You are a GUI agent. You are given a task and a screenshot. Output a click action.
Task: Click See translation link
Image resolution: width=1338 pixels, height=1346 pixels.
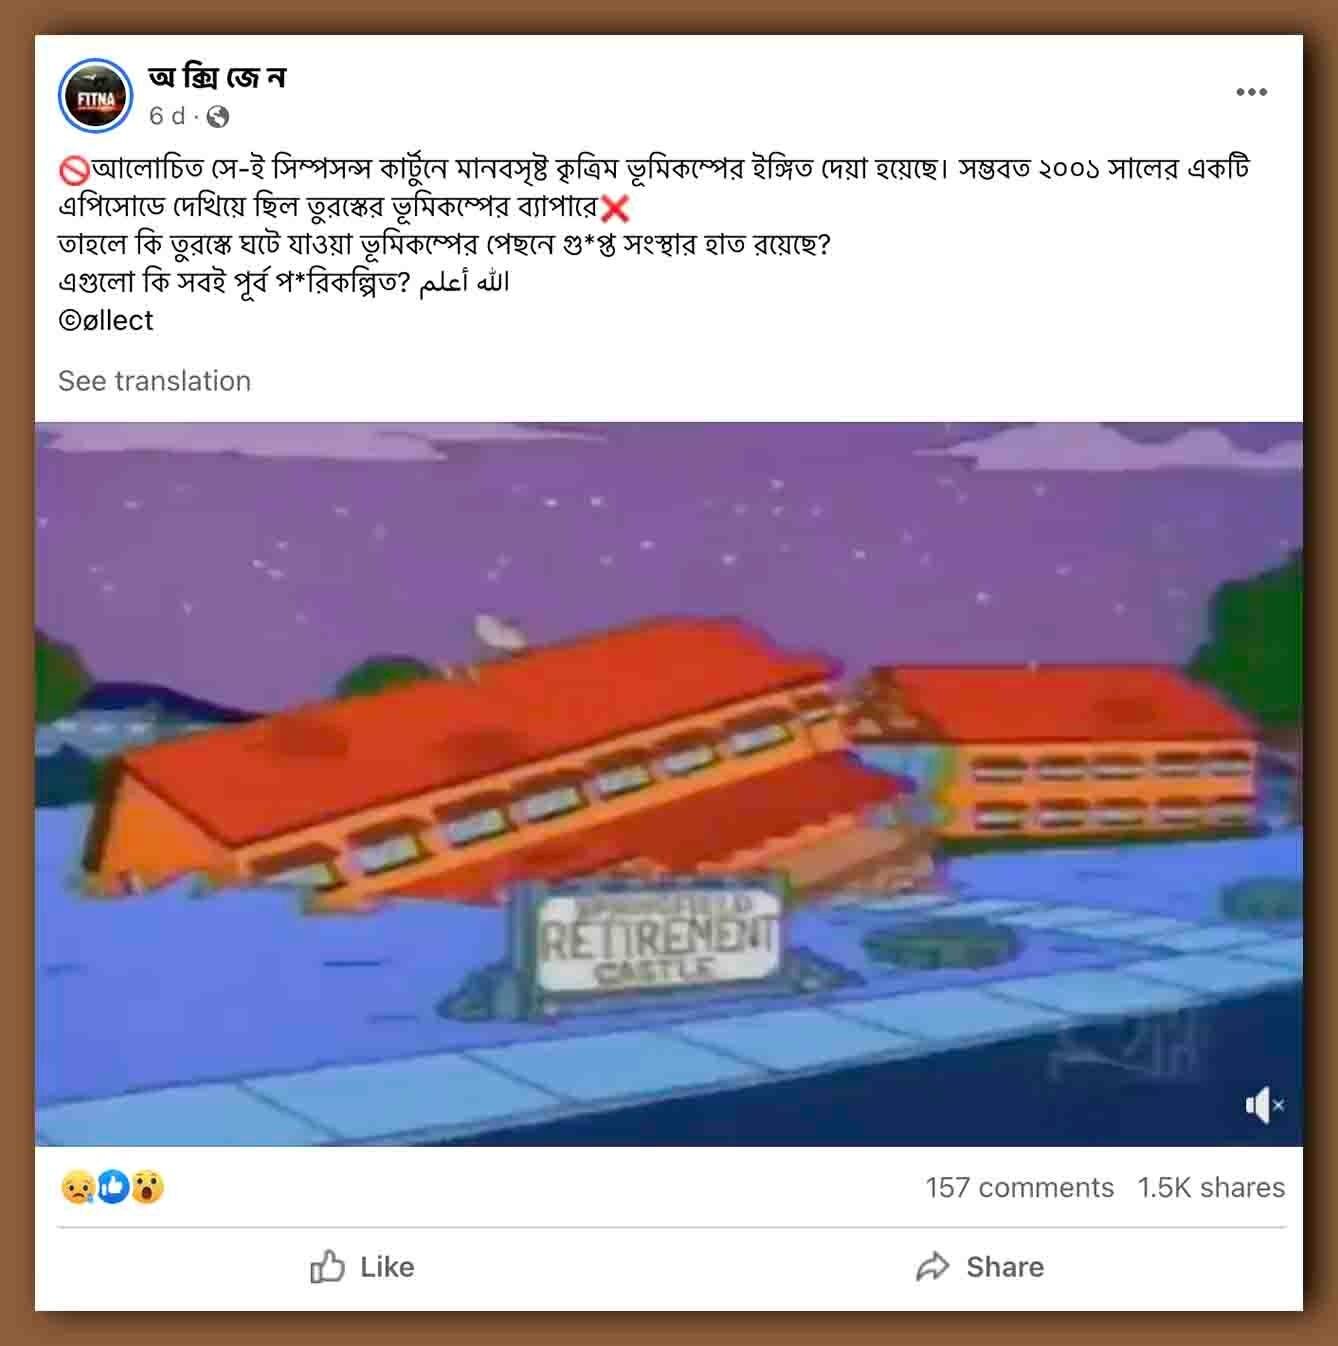click(154, 381)
